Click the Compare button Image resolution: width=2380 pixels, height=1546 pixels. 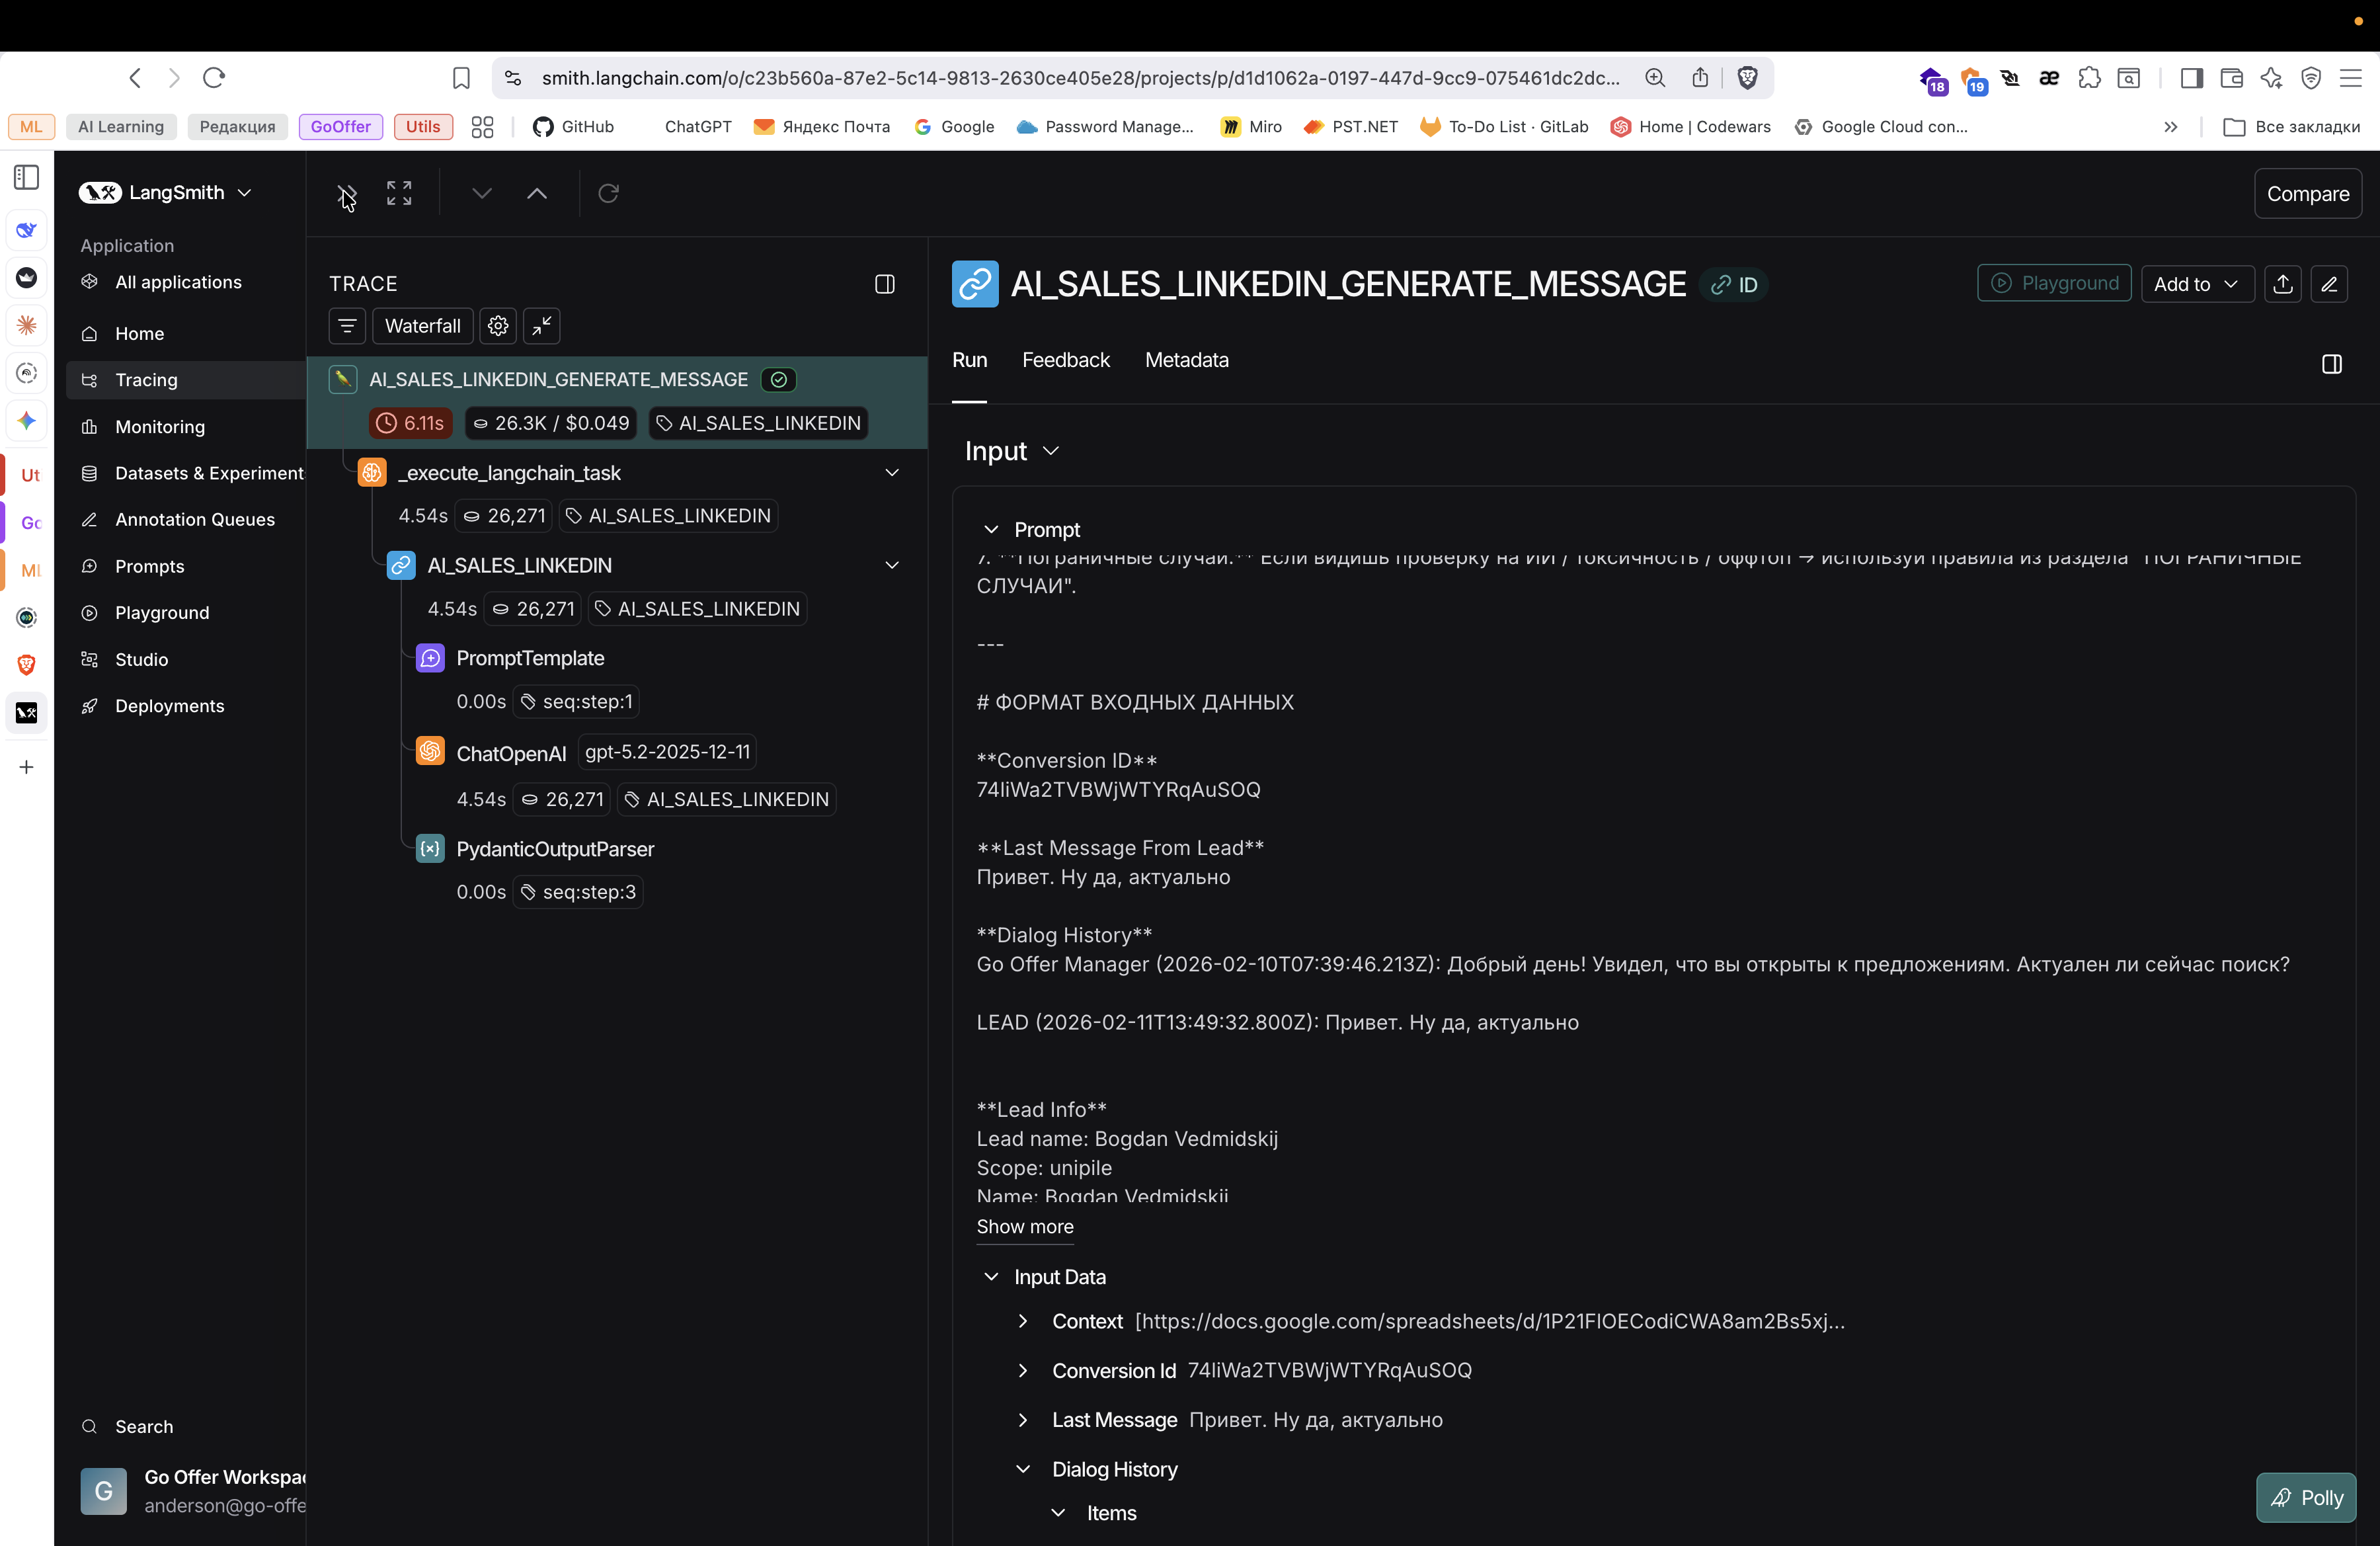click(2307, 194)
